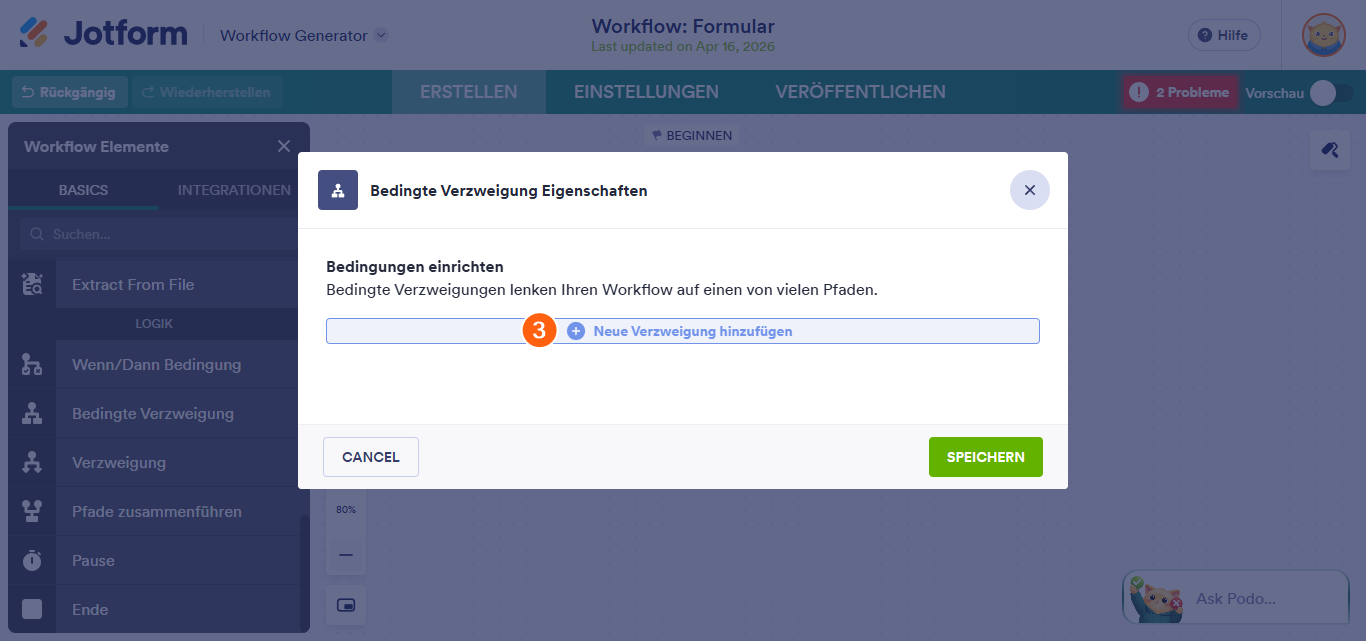The width and height of the screenshot is (1366, 641).
Task: Open the Workflow Generator dropdown menu
Action: pos(300,34)
